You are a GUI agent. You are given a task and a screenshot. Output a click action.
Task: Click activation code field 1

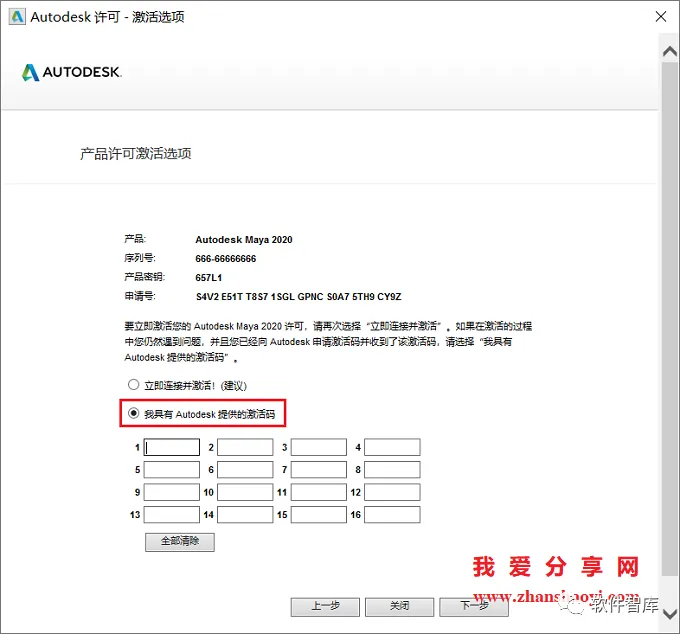tap(172, 447)
